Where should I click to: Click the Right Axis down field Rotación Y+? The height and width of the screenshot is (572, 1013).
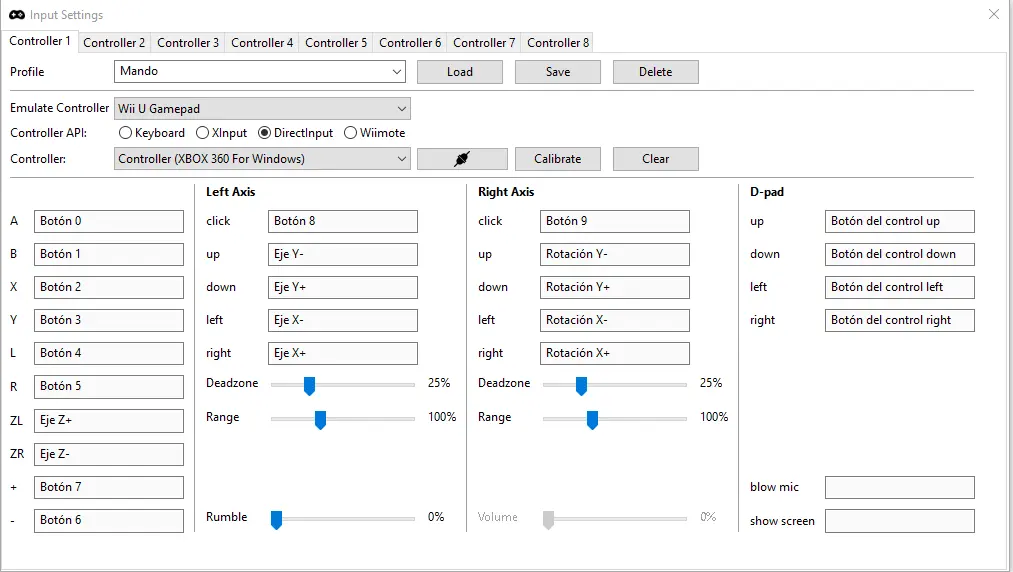614,287
